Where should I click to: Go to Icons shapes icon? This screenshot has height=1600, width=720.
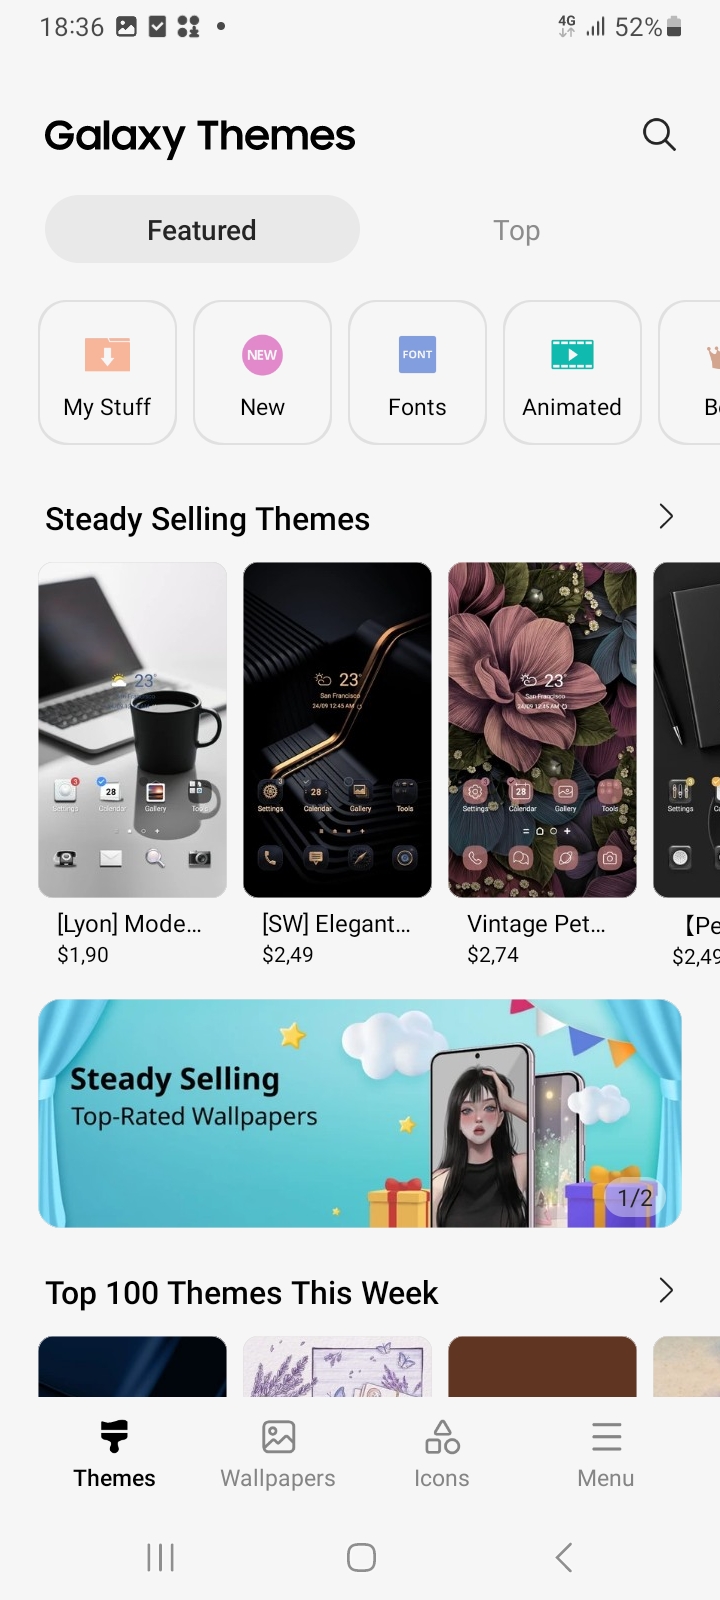[442, 1436]
